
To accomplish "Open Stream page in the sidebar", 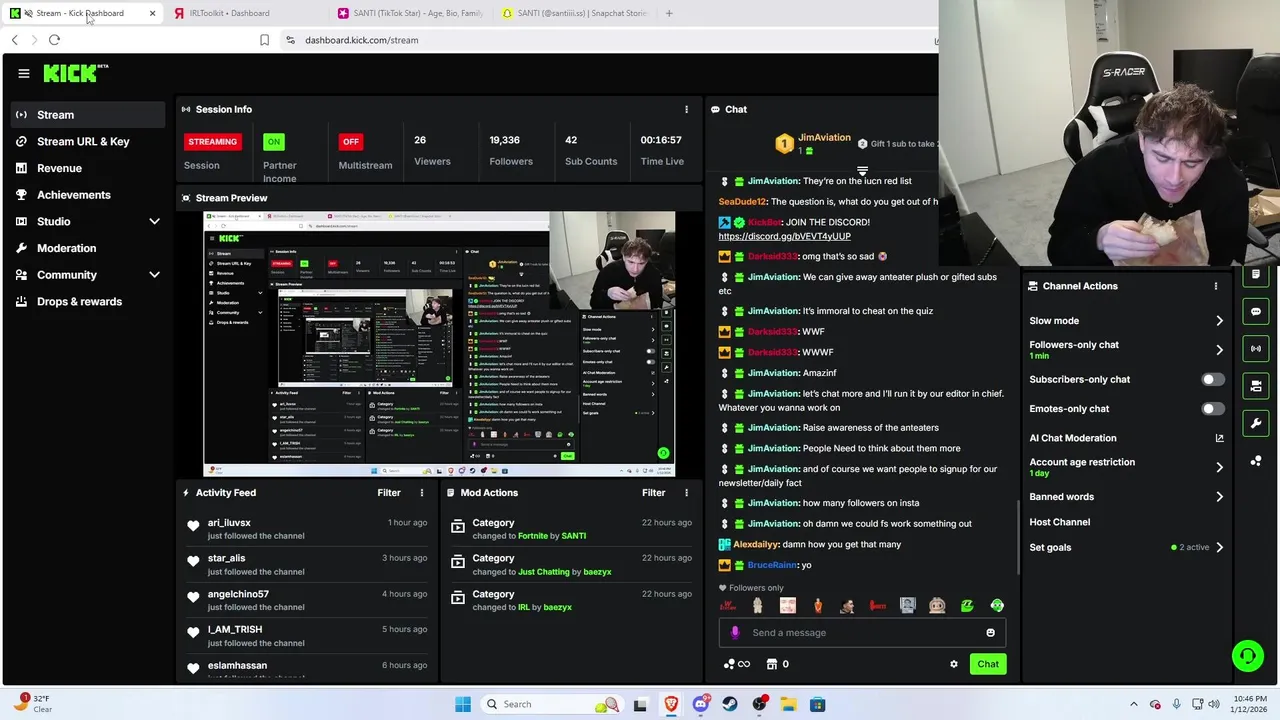I will point(88,115).
